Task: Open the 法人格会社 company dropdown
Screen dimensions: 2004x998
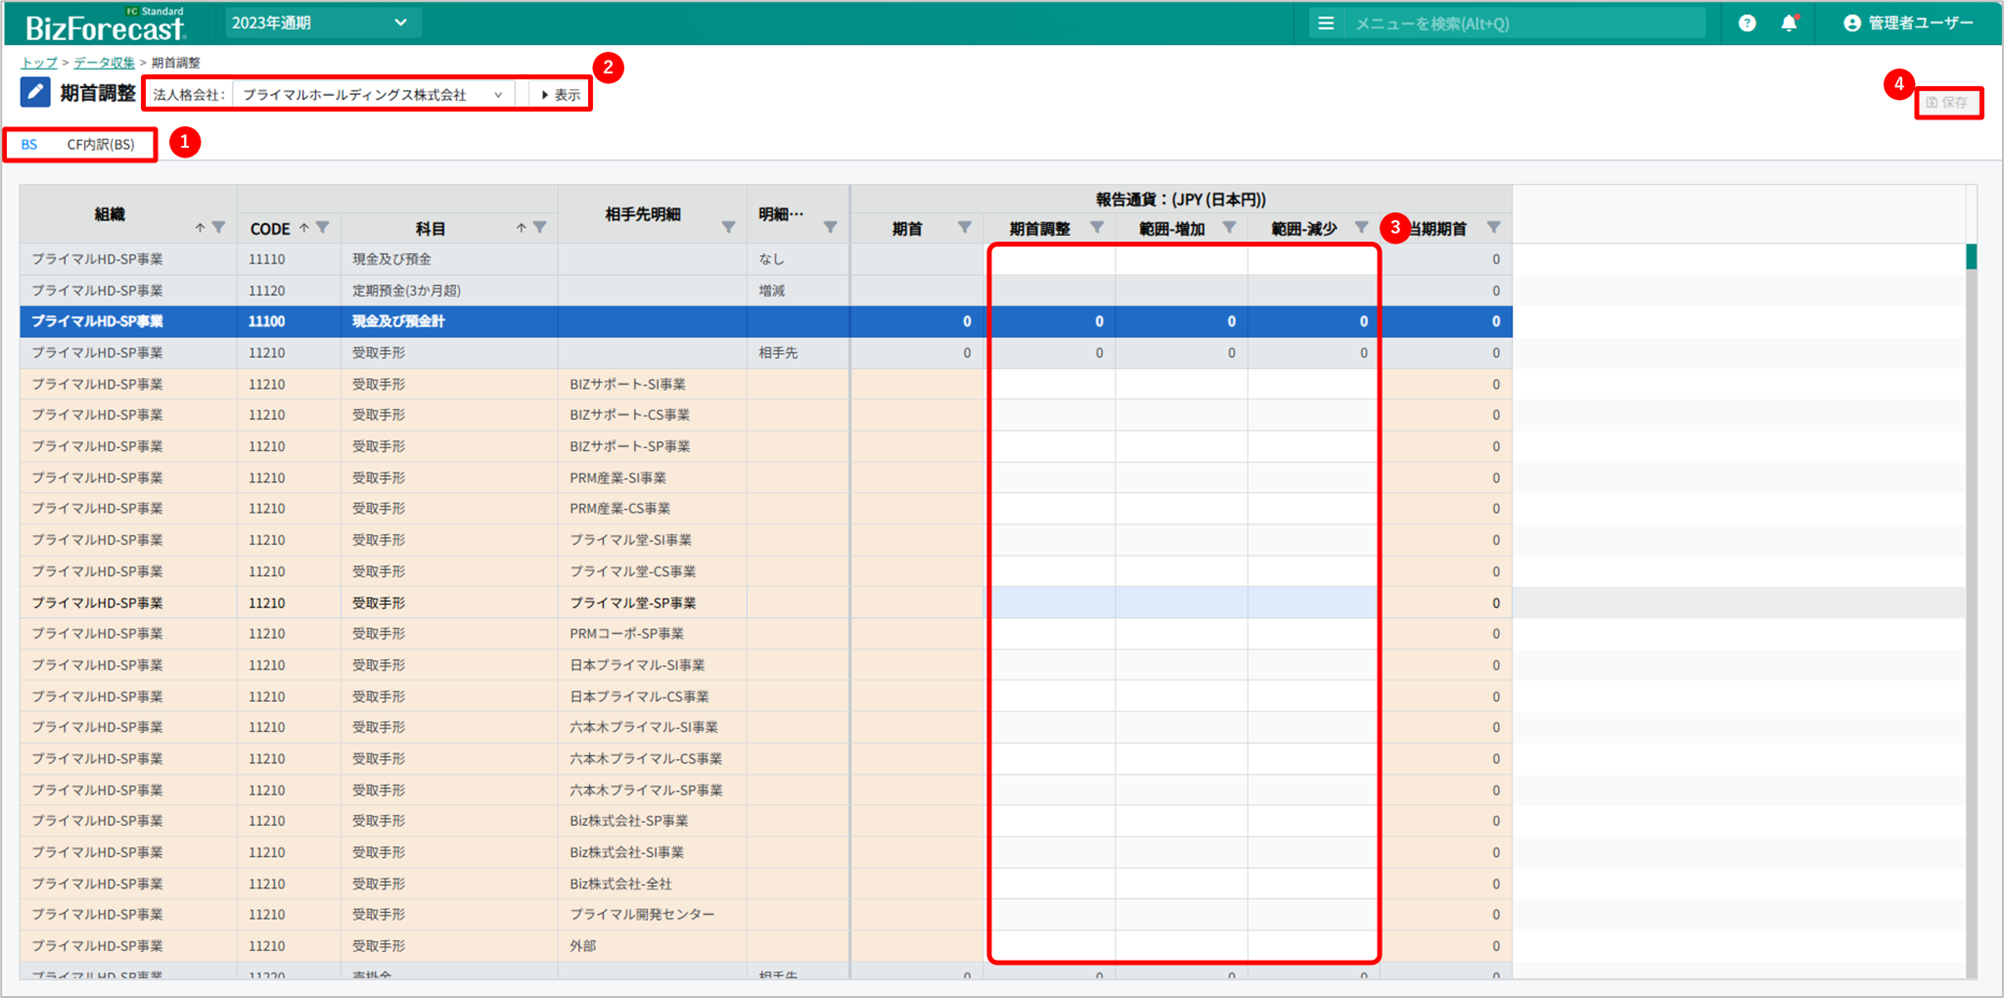Action: click(x=372, y=95)
